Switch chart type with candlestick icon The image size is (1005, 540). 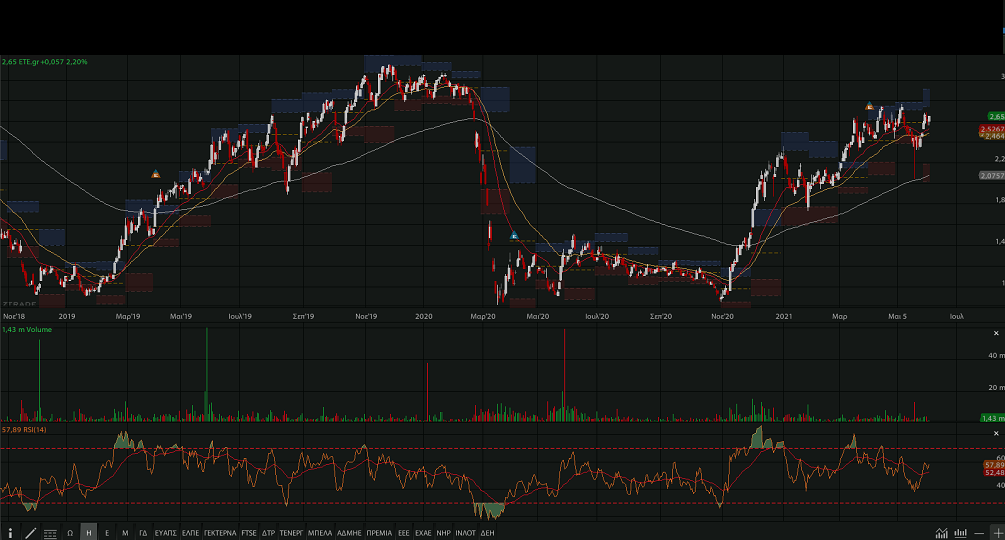pos(960,533)
